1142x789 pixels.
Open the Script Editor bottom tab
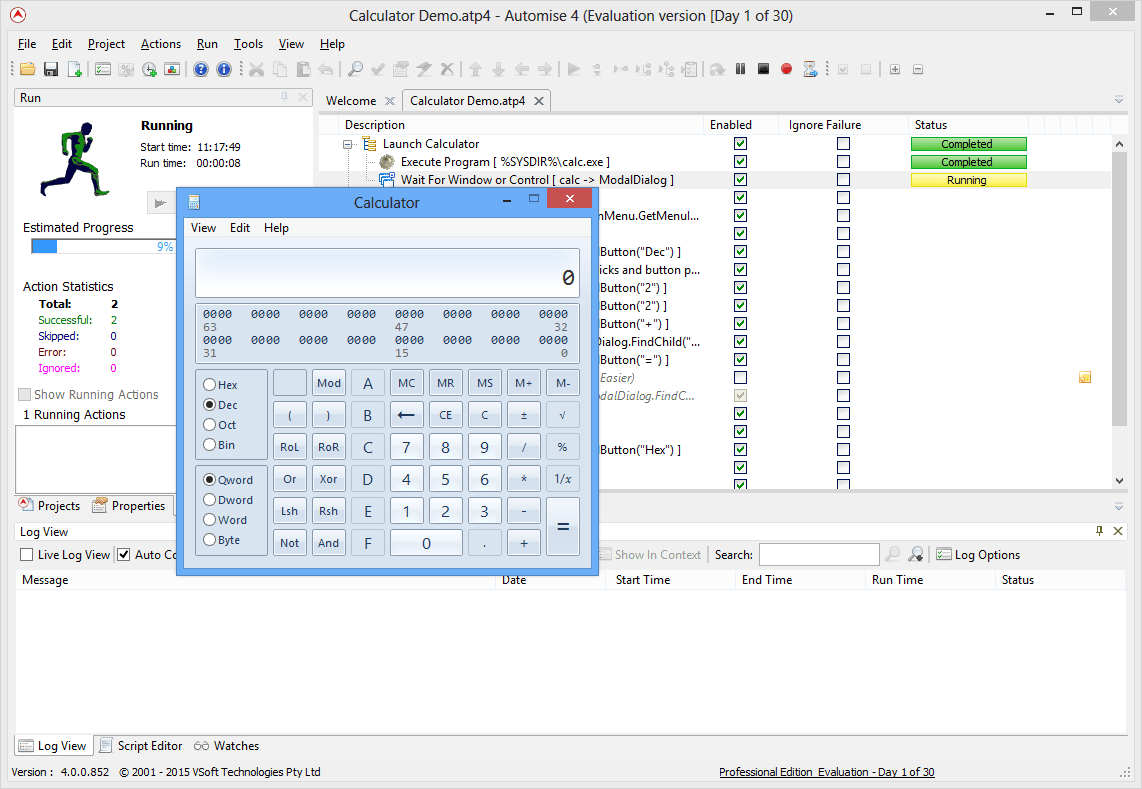click(x=140, y=746)
